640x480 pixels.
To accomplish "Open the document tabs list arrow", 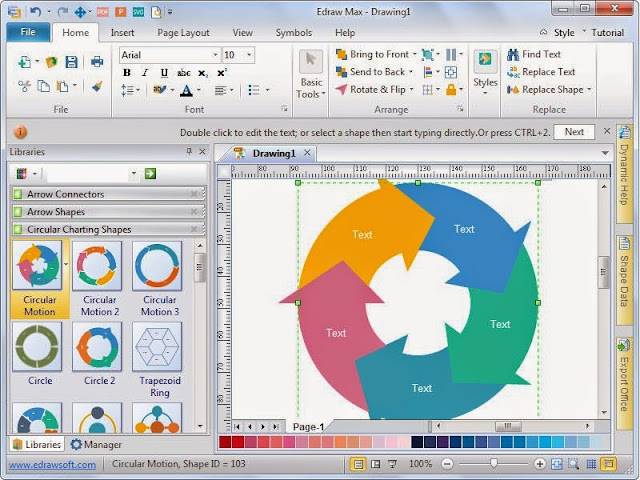I will pyautogui.click(x=605, y=153).
